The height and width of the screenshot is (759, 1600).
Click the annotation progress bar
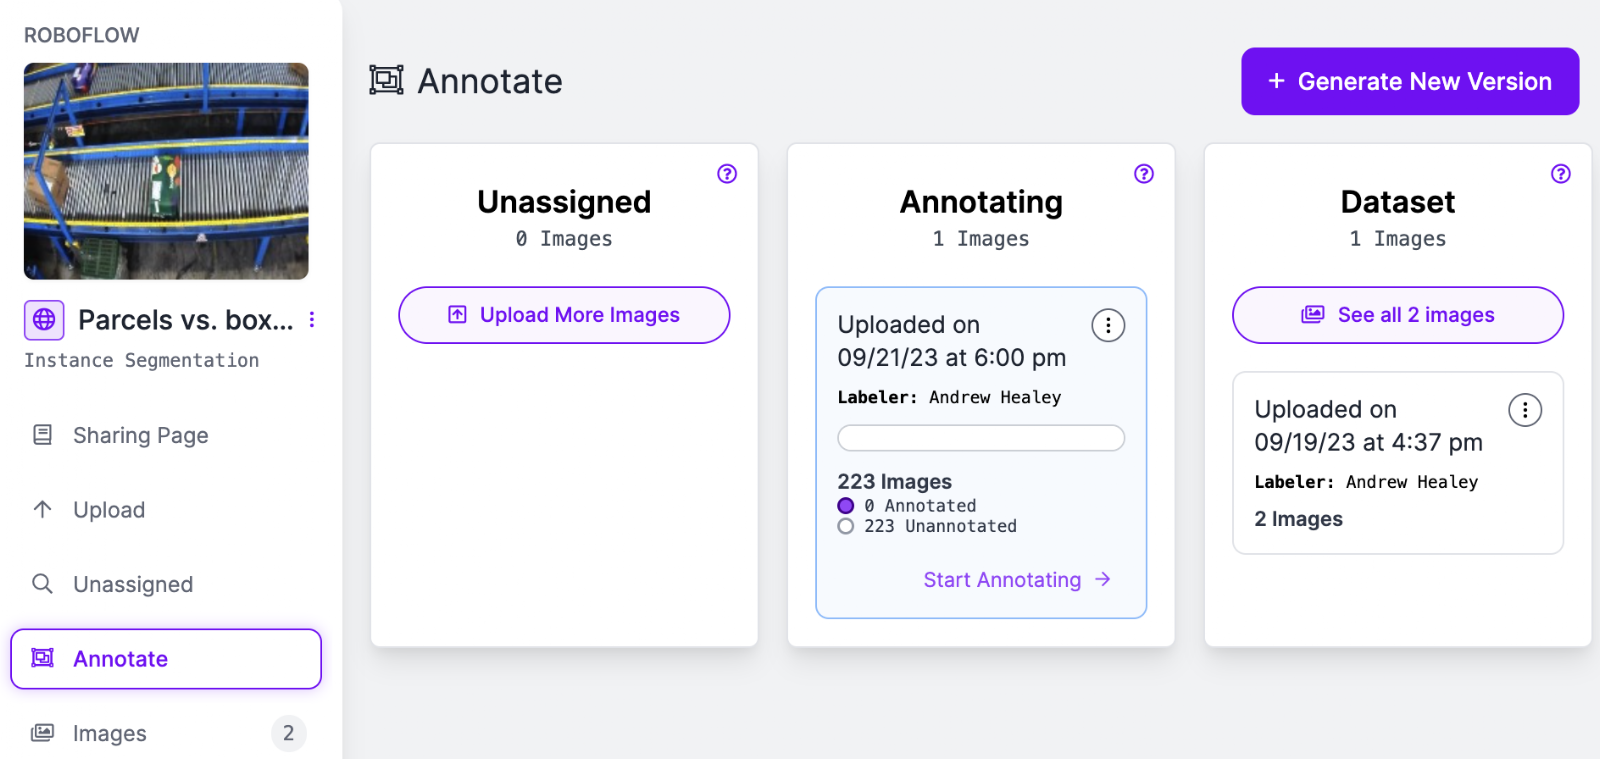(x=981, y=438)
